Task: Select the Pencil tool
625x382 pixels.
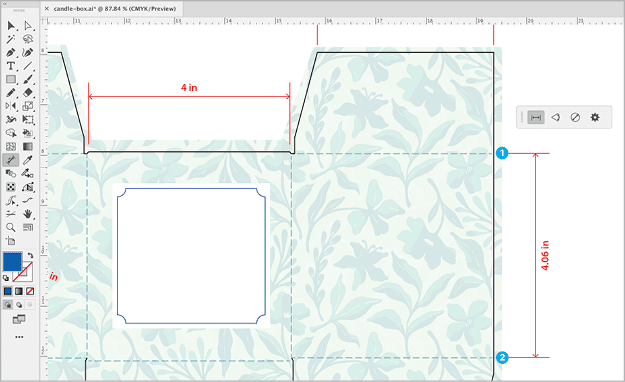Action: click(11, 93)
